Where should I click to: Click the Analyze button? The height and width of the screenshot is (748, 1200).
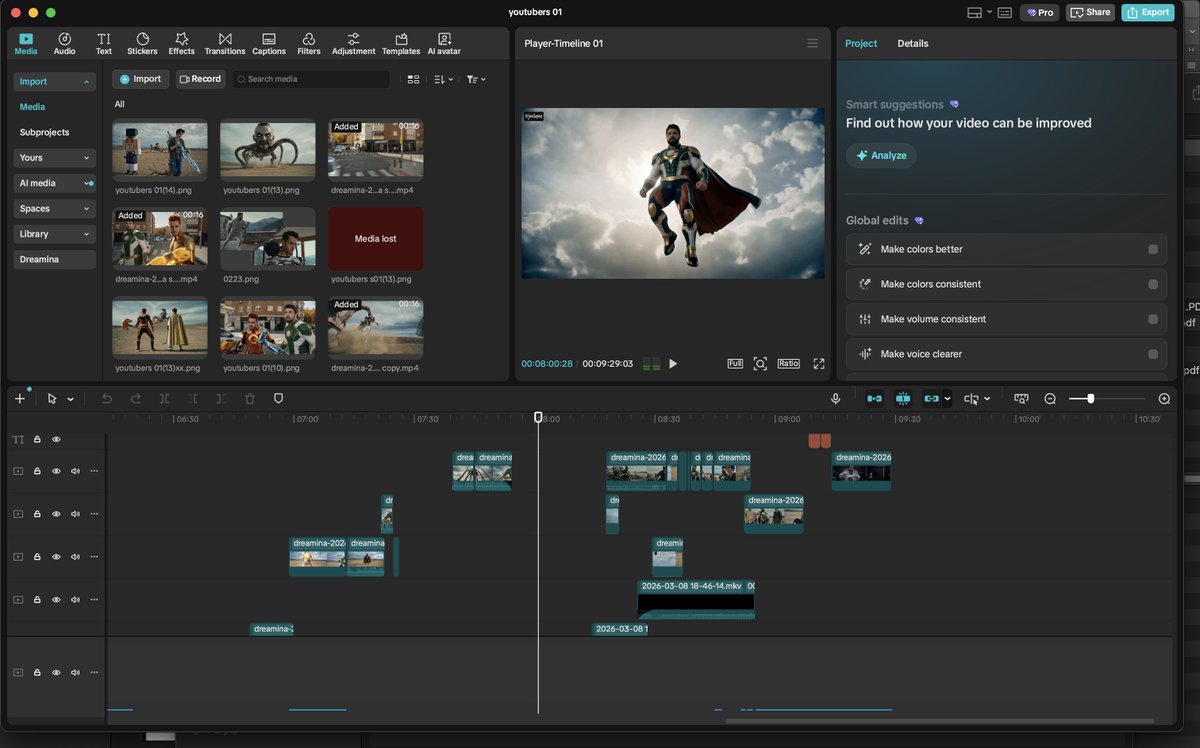pyautogui.click(x=881, y=155)
